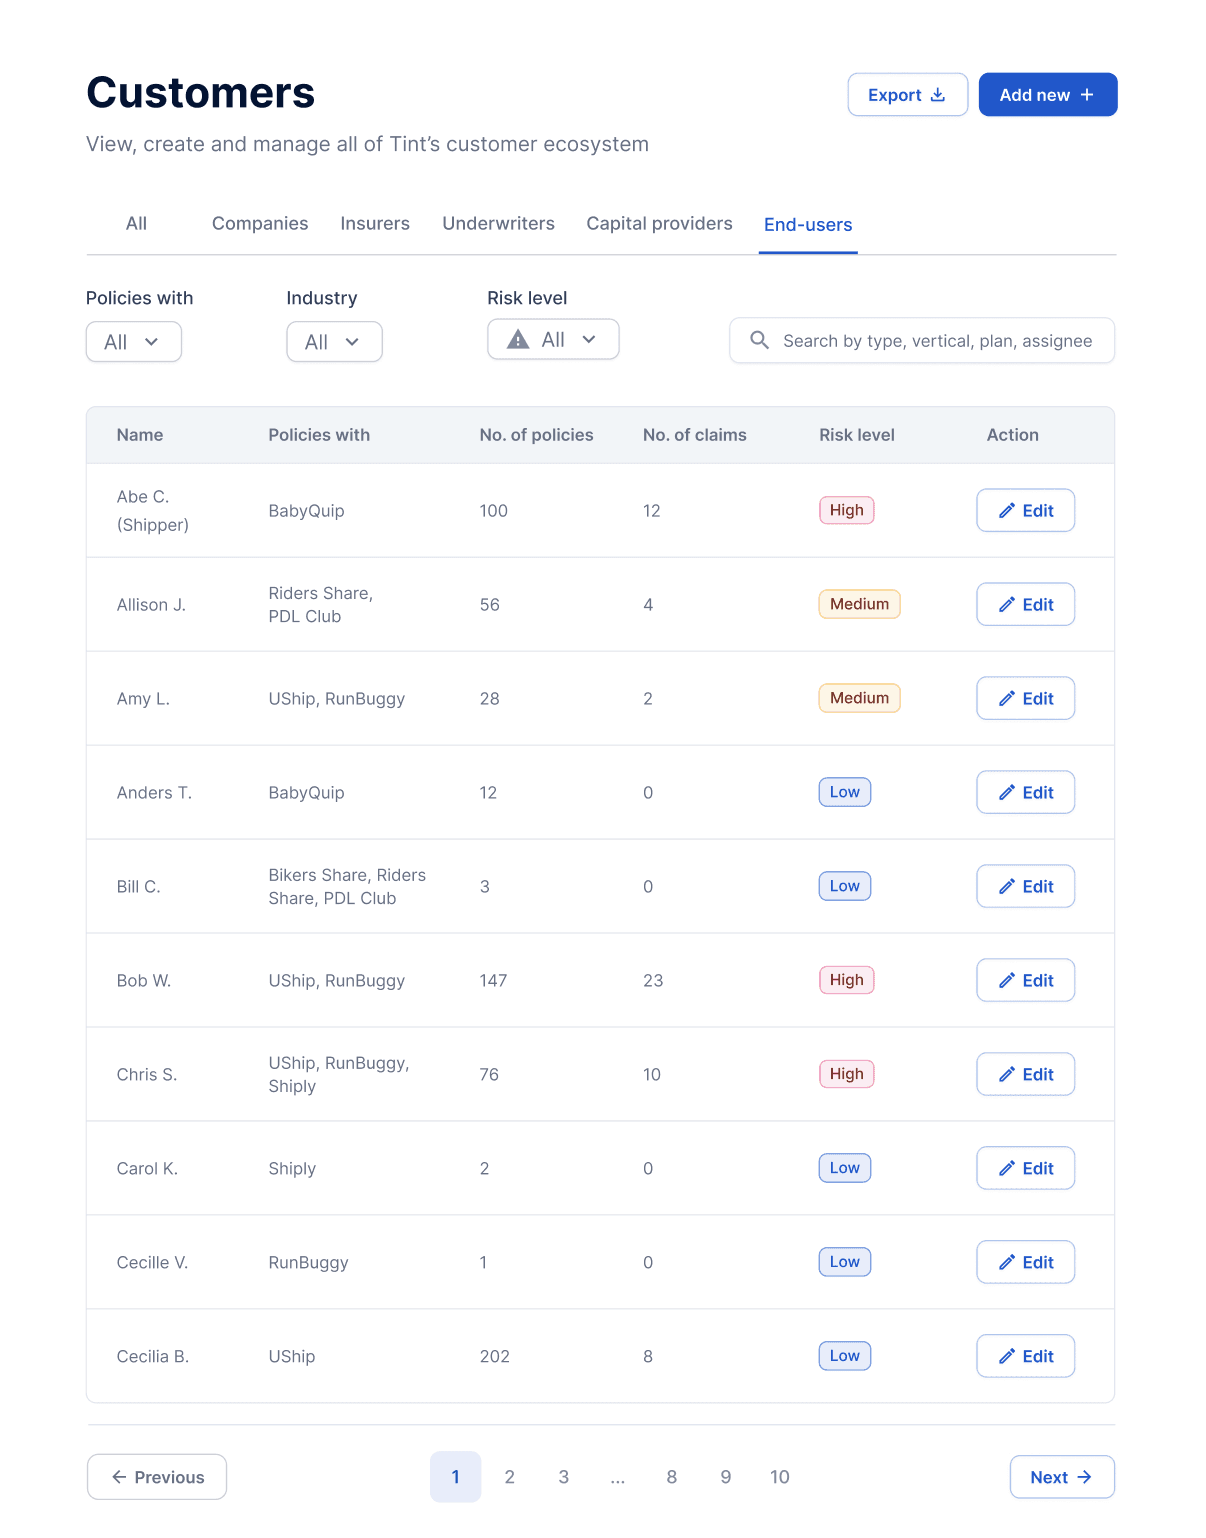Image resolution: width=1206 pixels, height=1538 pixels.
Task: Open Edit for Anders T.
Action: [1025, 792]
